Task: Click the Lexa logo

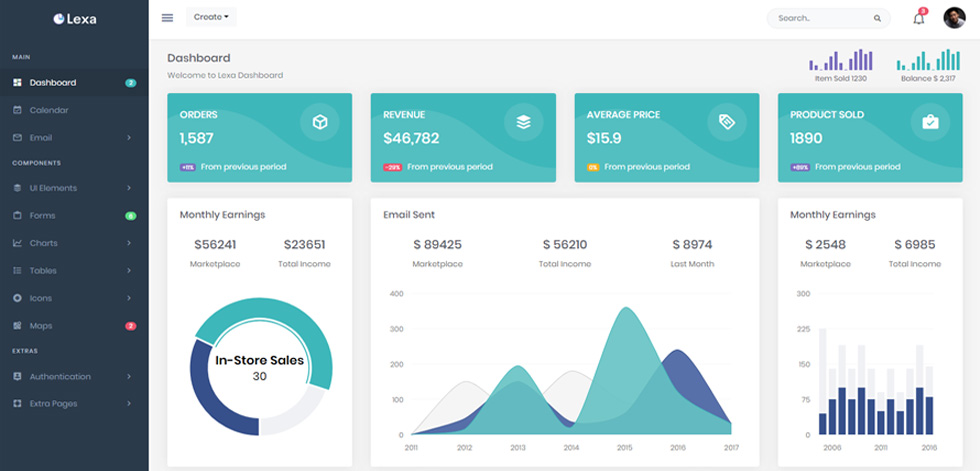Action: pyautogui.click(x=74, y=19)
